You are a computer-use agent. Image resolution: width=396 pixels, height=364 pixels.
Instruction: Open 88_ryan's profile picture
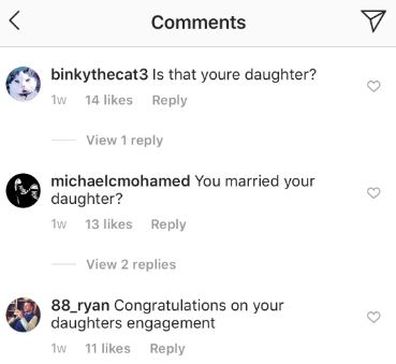(x=23, y=315)
